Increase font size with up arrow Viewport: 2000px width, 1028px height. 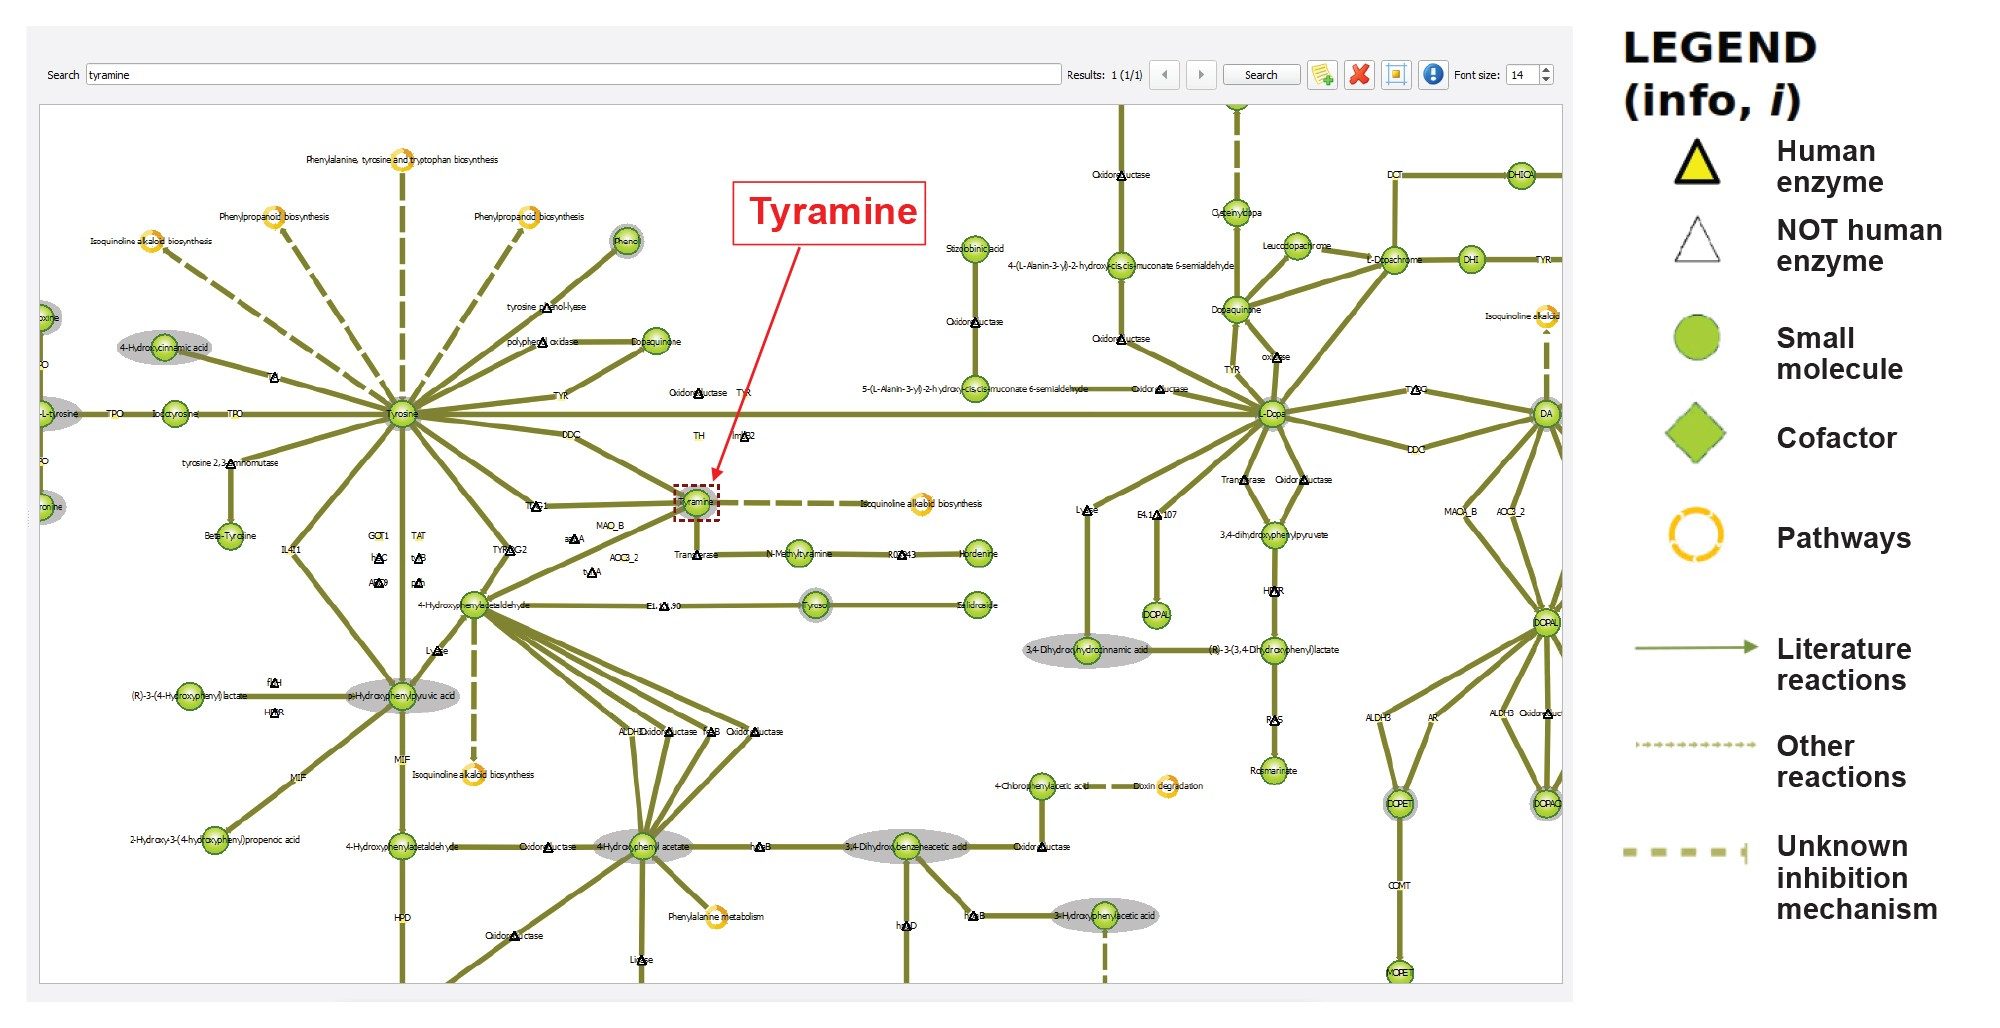pyautogui.click(x=1546, y=70)
